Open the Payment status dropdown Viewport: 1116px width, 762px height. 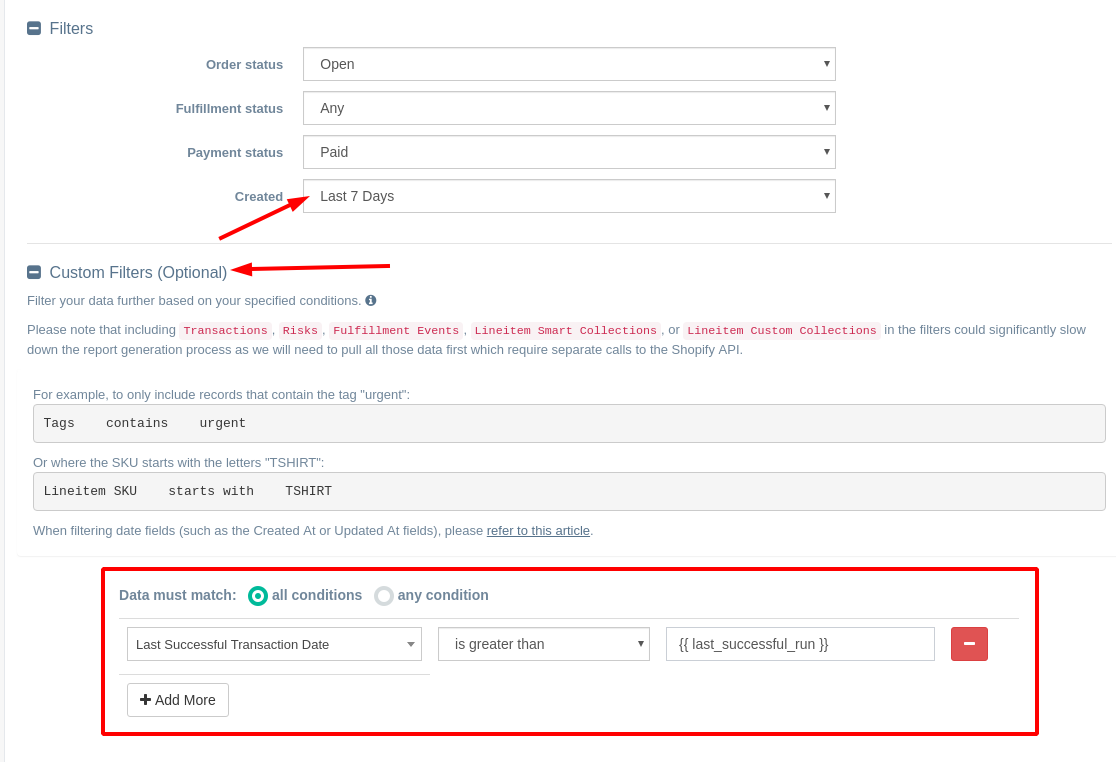coord(569,152)
